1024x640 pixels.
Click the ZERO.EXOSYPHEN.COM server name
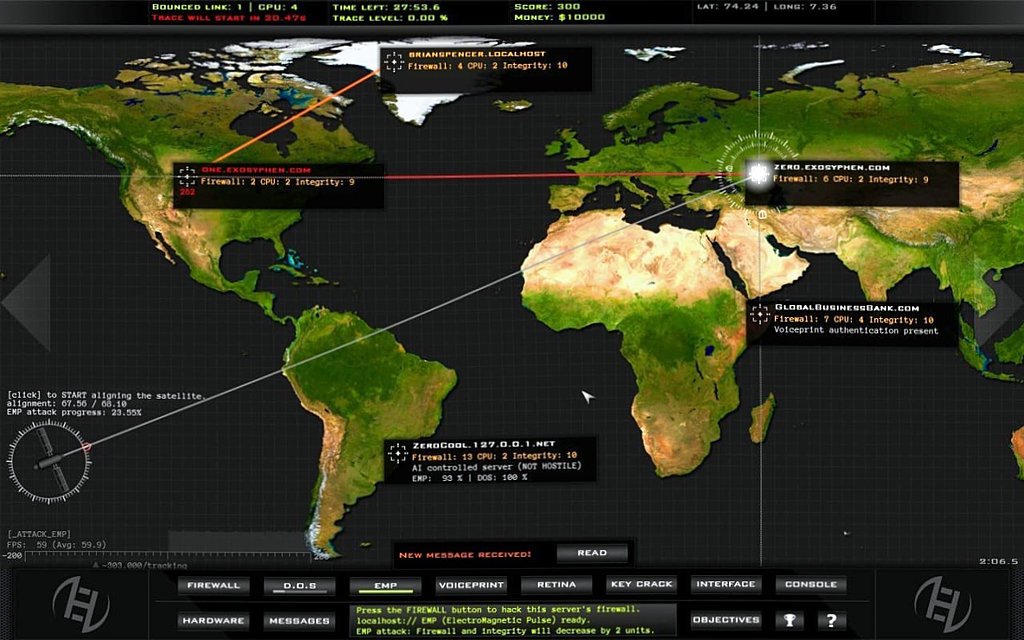(831, 167)
